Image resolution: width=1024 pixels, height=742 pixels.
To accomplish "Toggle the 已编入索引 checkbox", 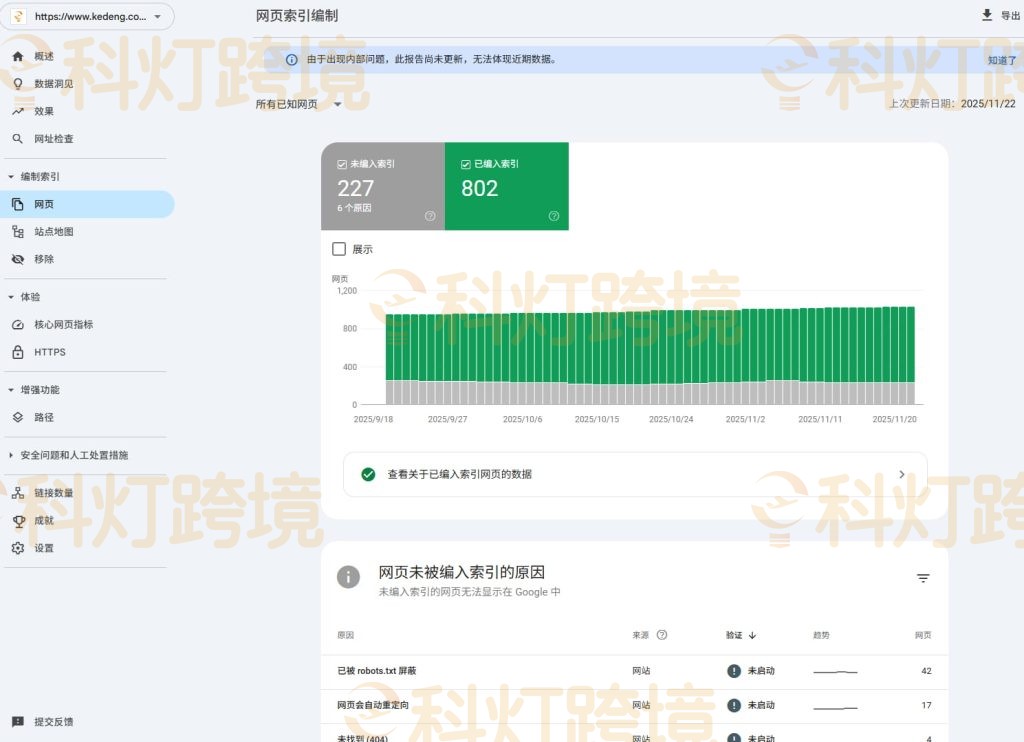I will point(466,165).
